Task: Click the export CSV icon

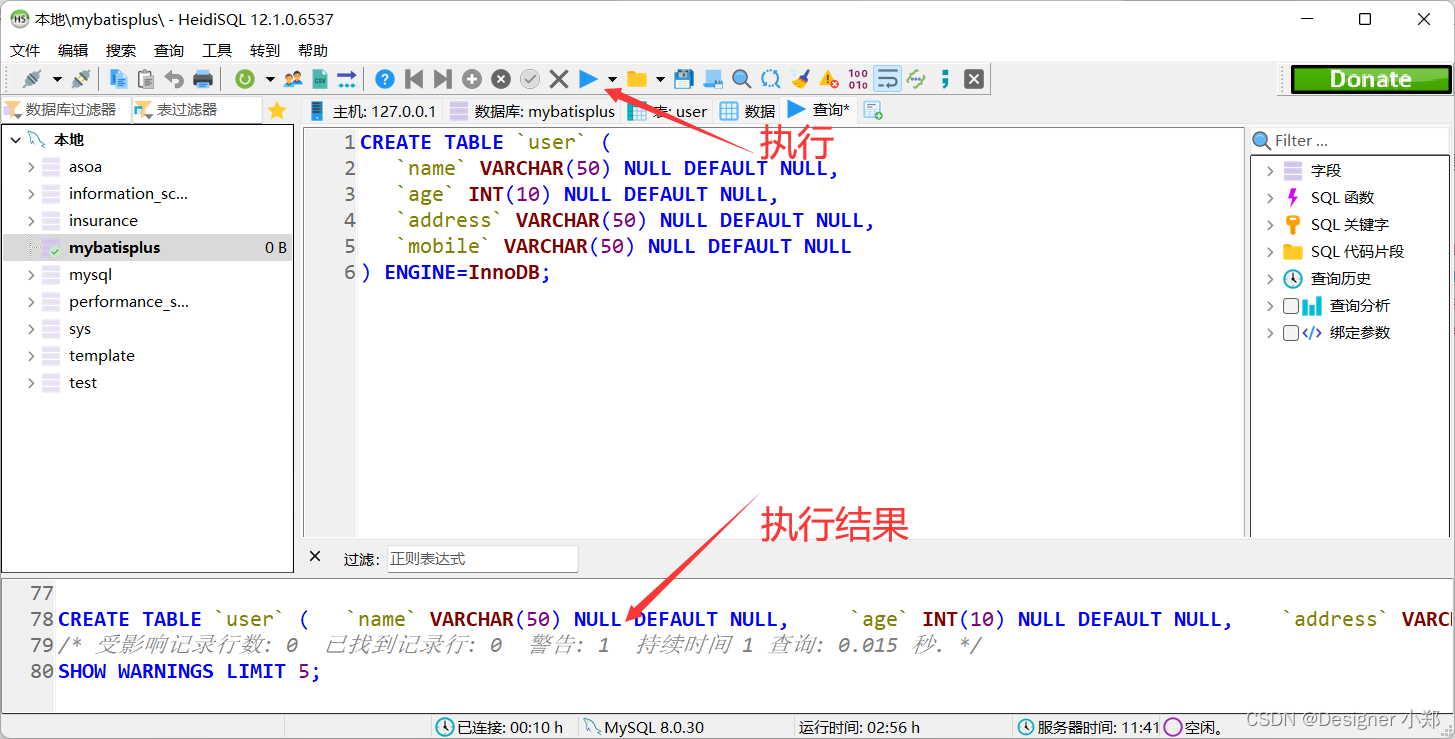Action: click(320, 79)
